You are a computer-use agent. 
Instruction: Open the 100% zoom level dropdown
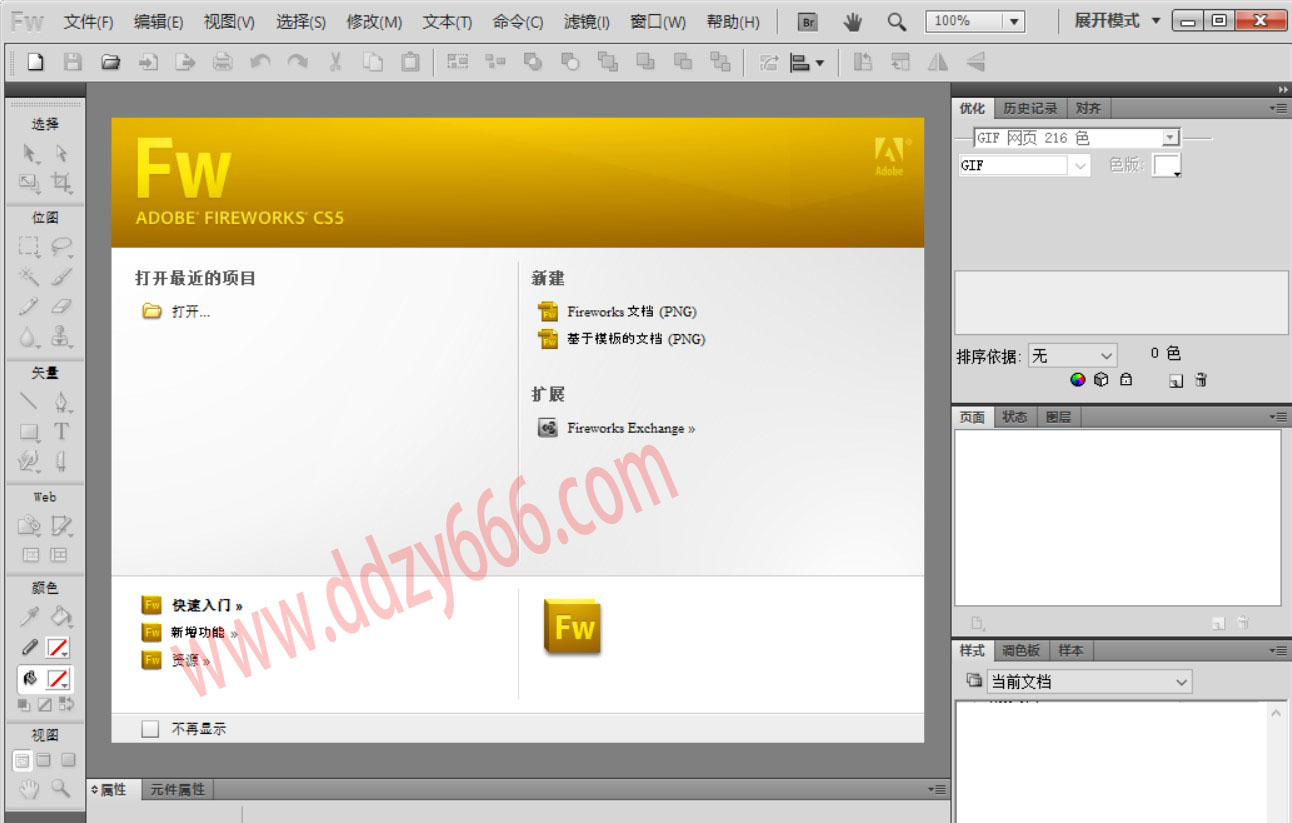coord(1014,21)
